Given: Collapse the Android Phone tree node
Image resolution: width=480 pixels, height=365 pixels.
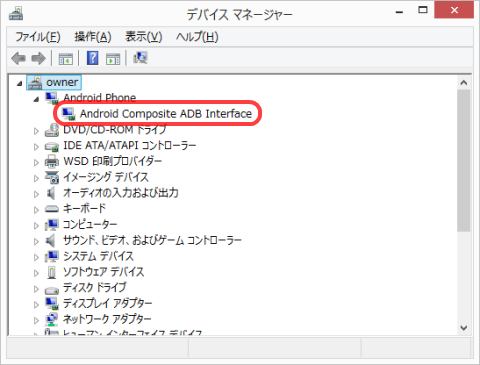Looking at the screenshot, I should 36,99.
